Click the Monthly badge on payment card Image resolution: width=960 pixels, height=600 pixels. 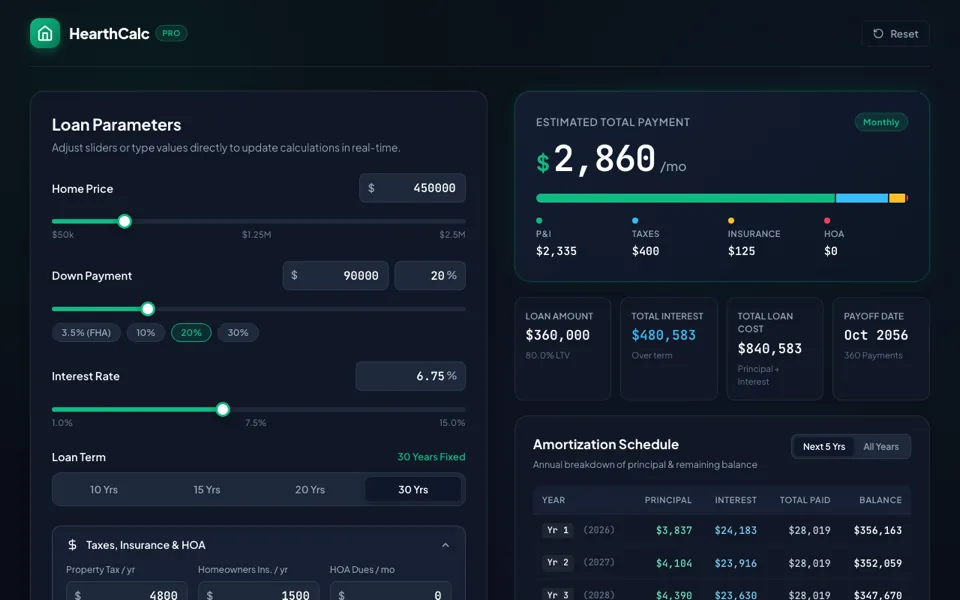point(881,122)
